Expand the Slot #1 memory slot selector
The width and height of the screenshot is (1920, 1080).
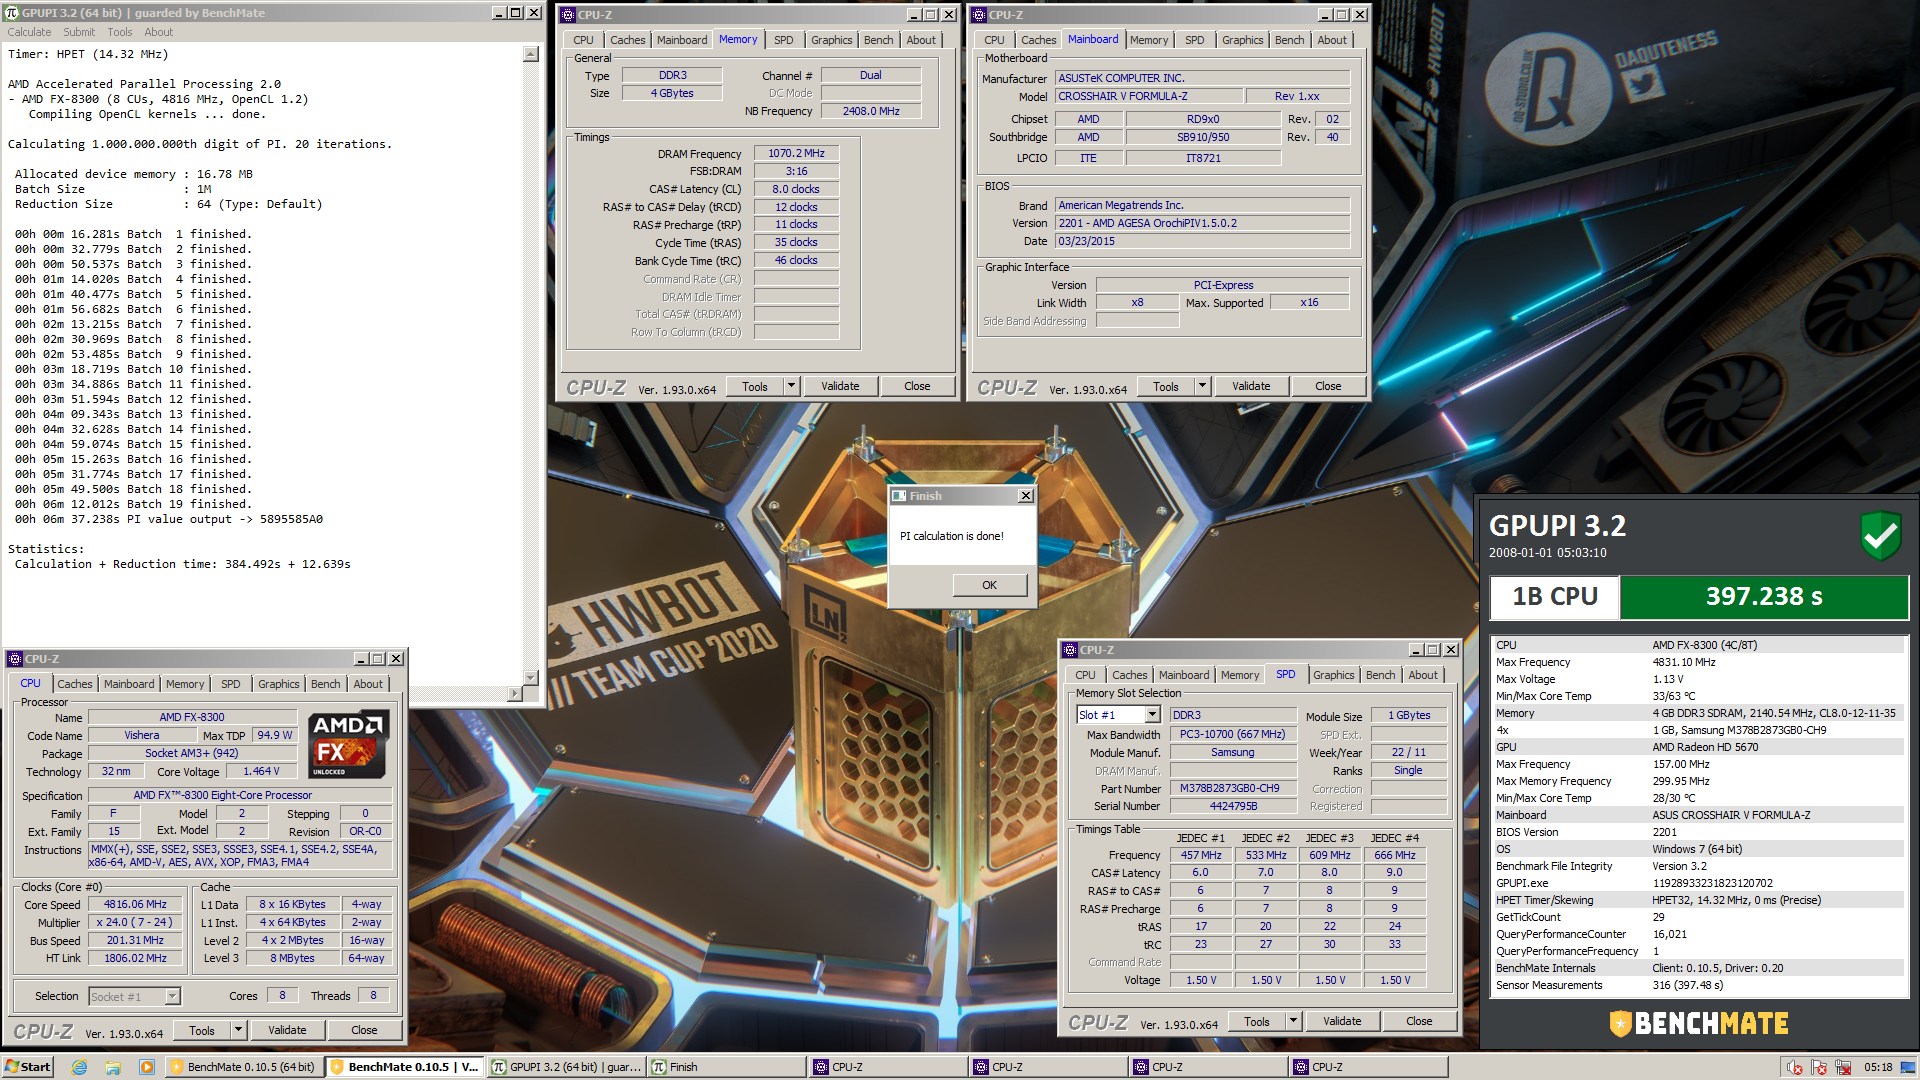click(1152, 715)
